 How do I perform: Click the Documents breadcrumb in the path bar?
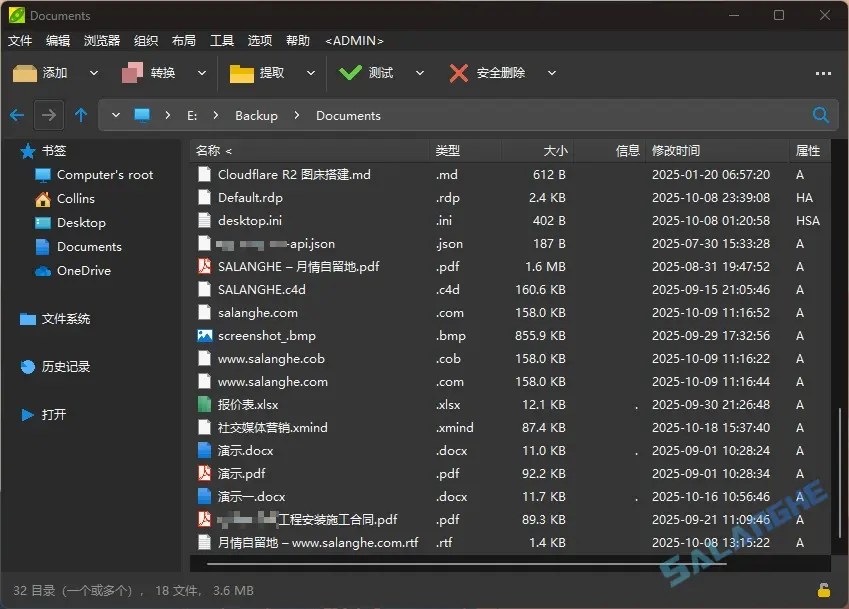click(x=348, y=115)
